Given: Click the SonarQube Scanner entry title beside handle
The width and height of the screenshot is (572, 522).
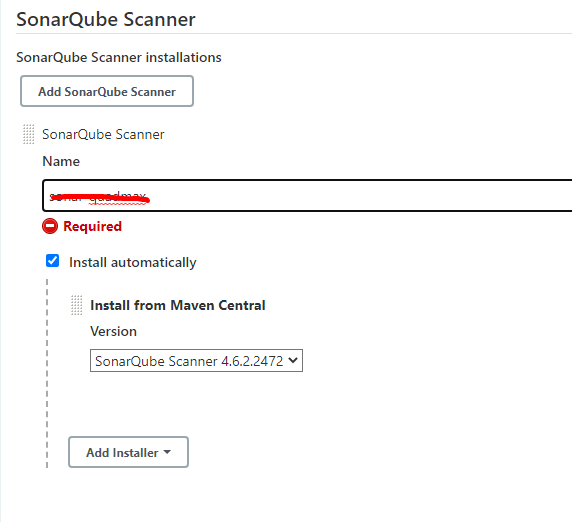Looking at the screenshot, I should pyautogui.click(x=103, y=134).
